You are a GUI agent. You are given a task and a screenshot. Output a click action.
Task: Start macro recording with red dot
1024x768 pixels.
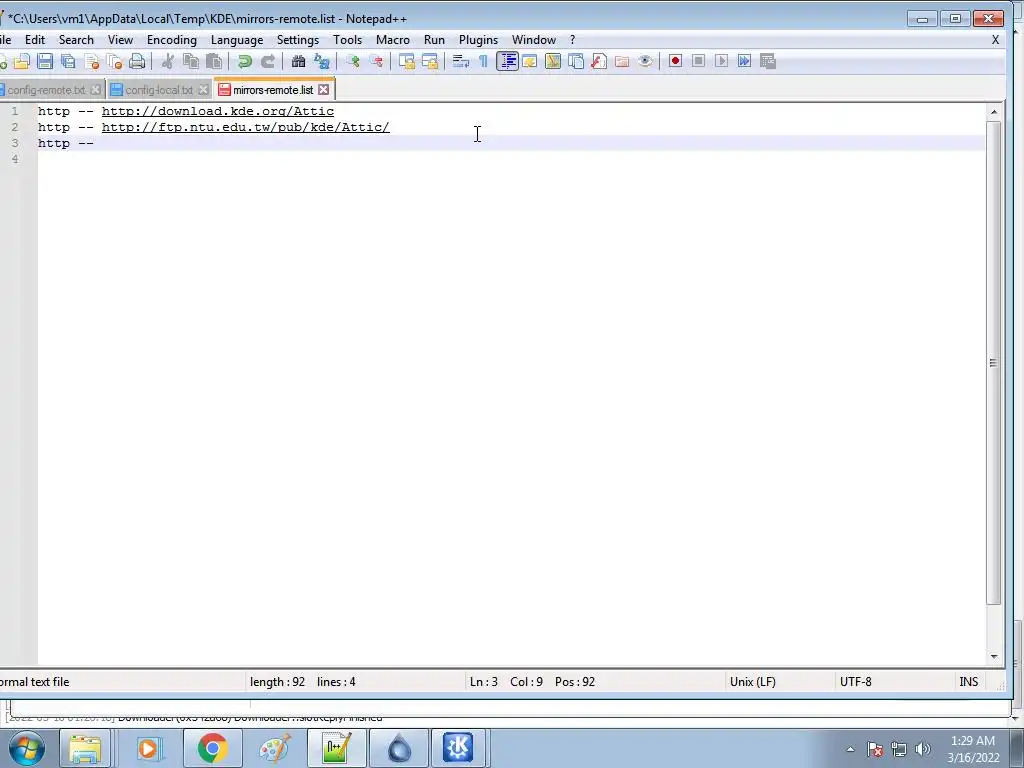point(675,61)
